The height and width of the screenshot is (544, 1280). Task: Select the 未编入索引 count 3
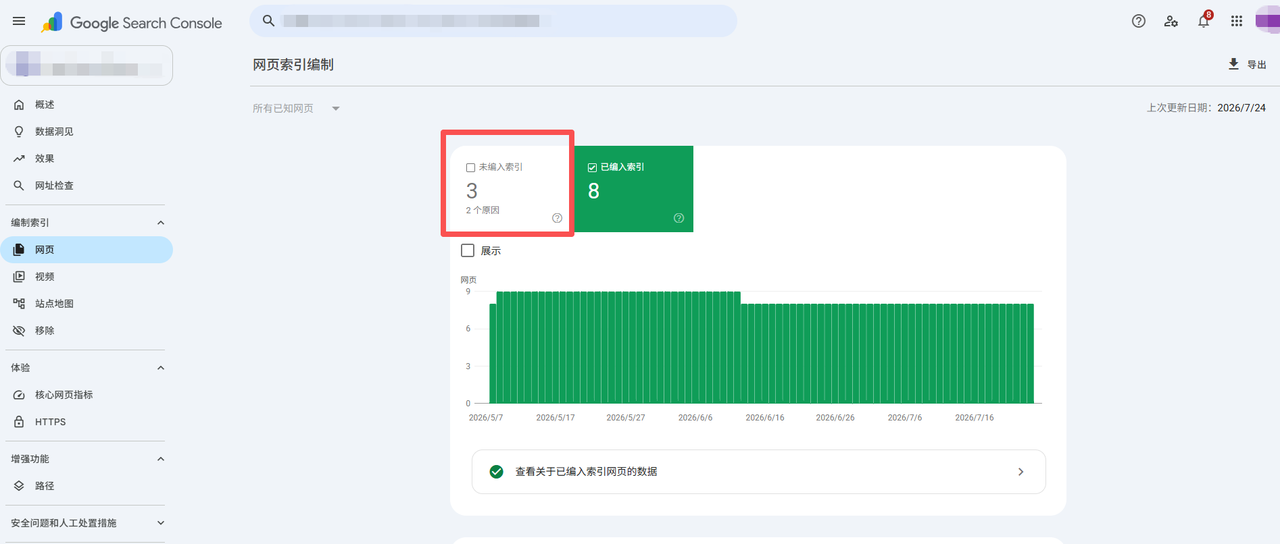(472, 191)
